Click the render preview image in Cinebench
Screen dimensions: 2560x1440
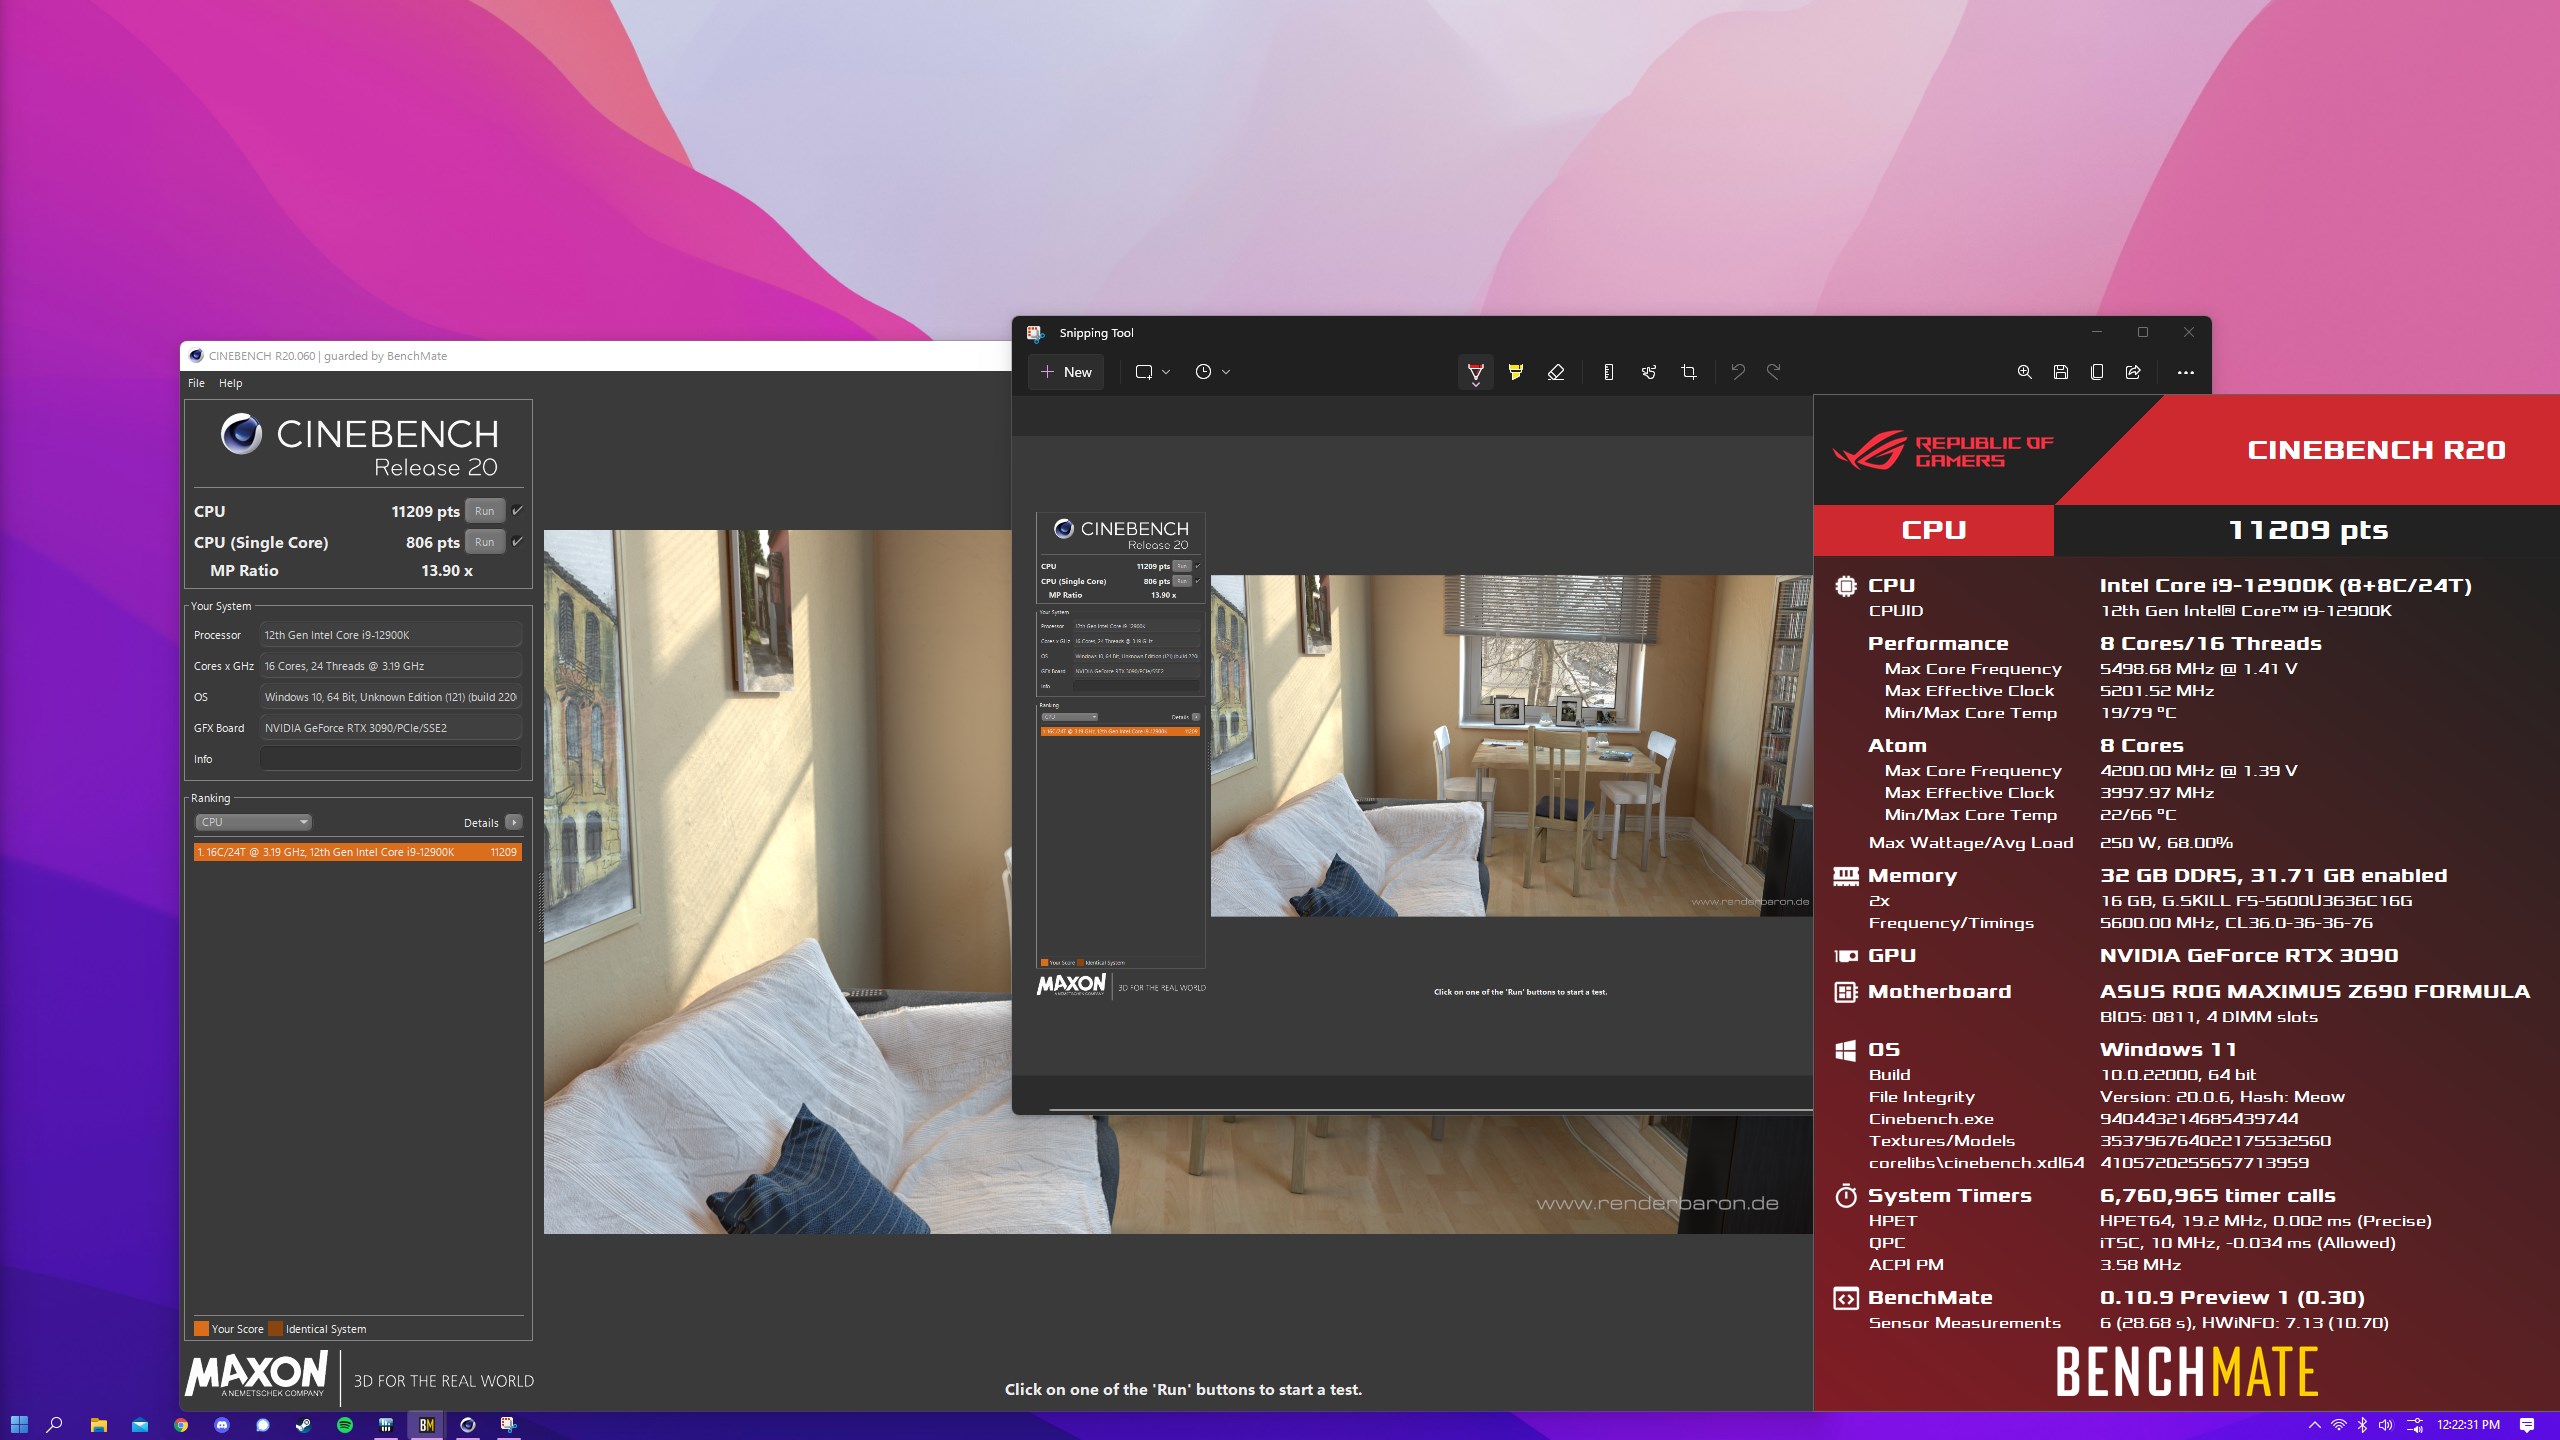click(778, 881)
